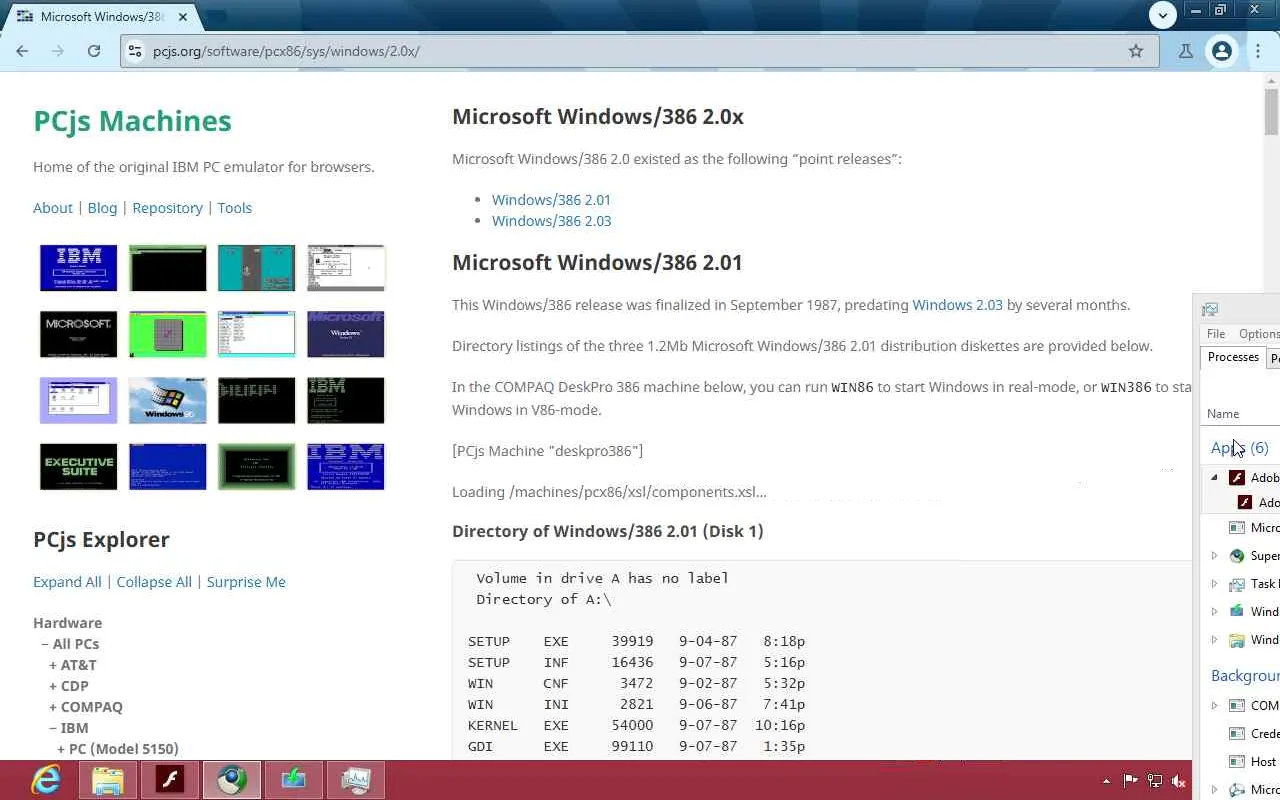
Task: Open the MICROSOFT black screen thumbnail
Action: tap(78, 334)
